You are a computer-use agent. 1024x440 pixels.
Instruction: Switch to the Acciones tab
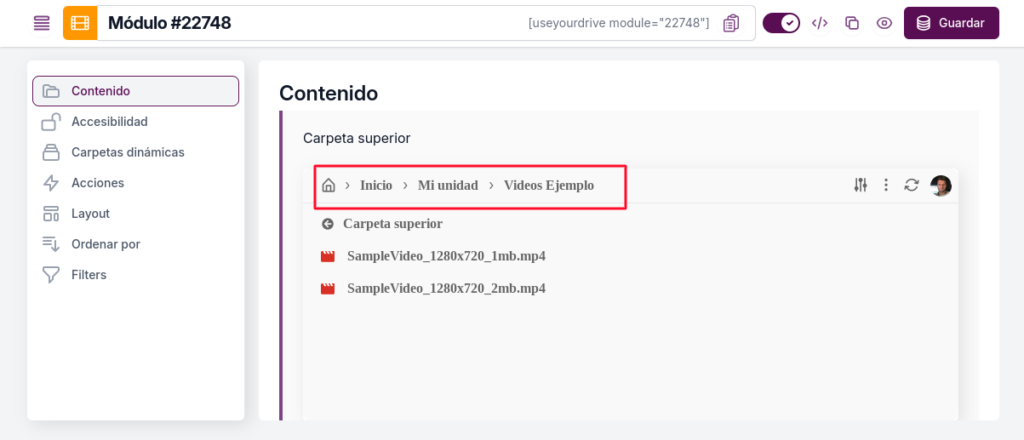pos(136,183)
